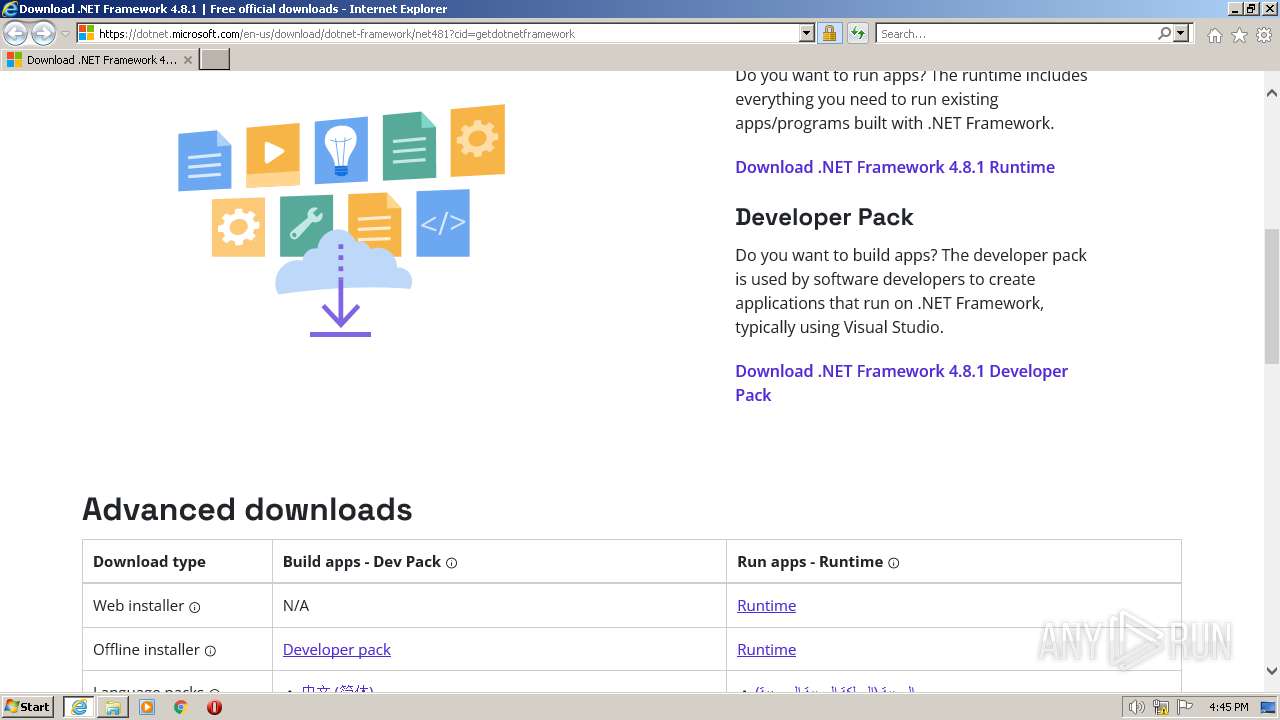Viewport: 1280px width, 720px height.
Task: Click info icon next to Build apps - Dev Pack
Action: pyautogui.click(x=451, y=563)
